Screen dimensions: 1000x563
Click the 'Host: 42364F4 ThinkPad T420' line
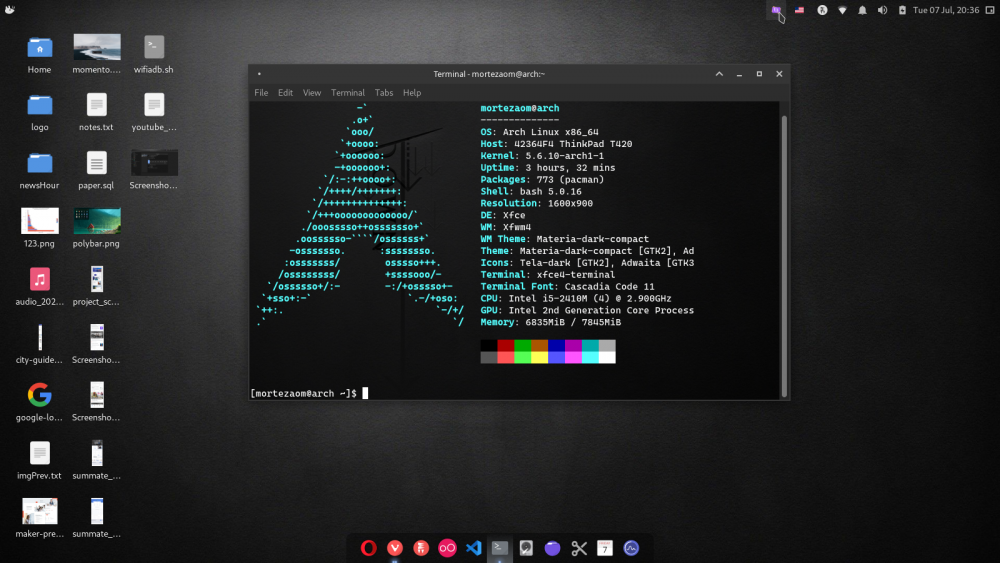pyautogui.click(x=556, y=144)
